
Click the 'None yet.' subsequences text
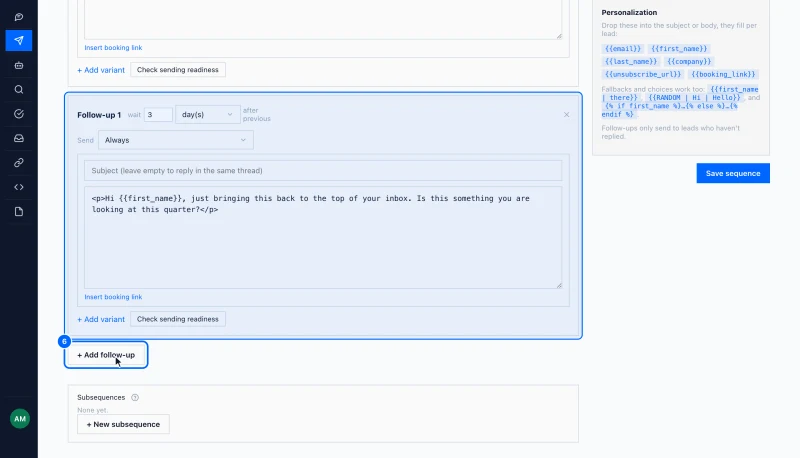tap(92, 410)
